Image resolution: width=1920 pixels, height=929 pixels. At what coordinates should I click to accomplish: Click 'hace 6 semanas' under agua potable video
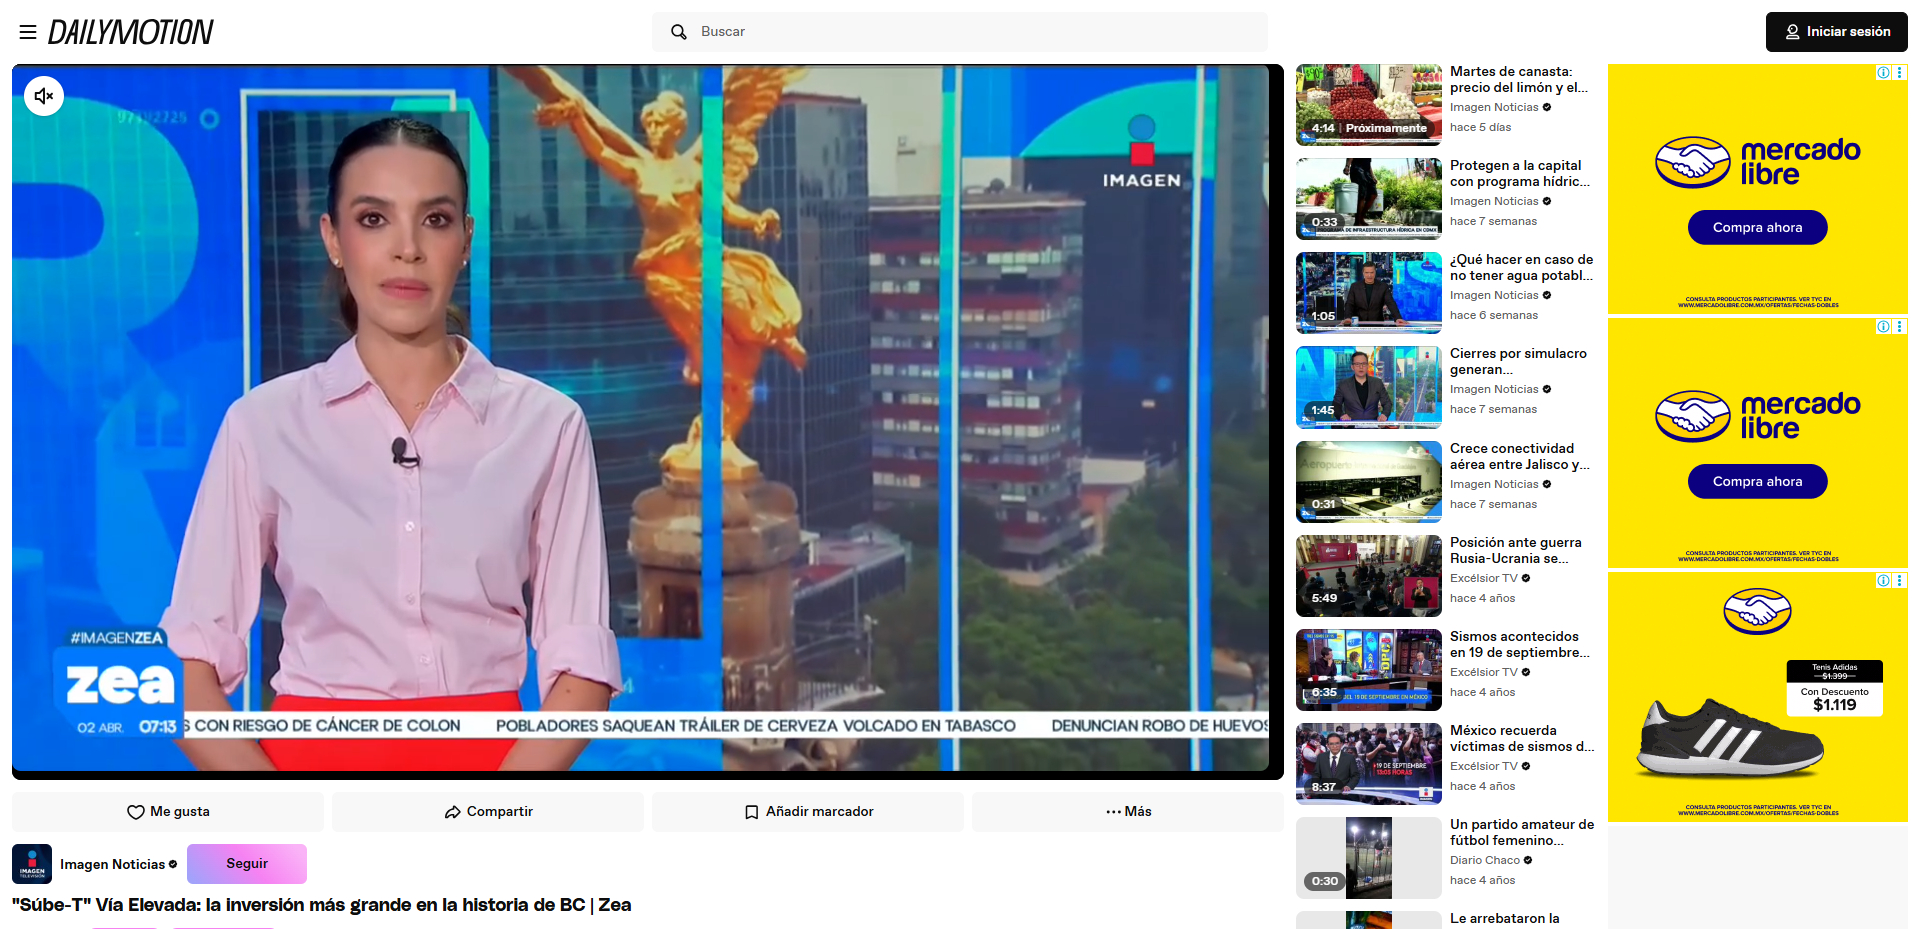click(x=1494, y=316)
